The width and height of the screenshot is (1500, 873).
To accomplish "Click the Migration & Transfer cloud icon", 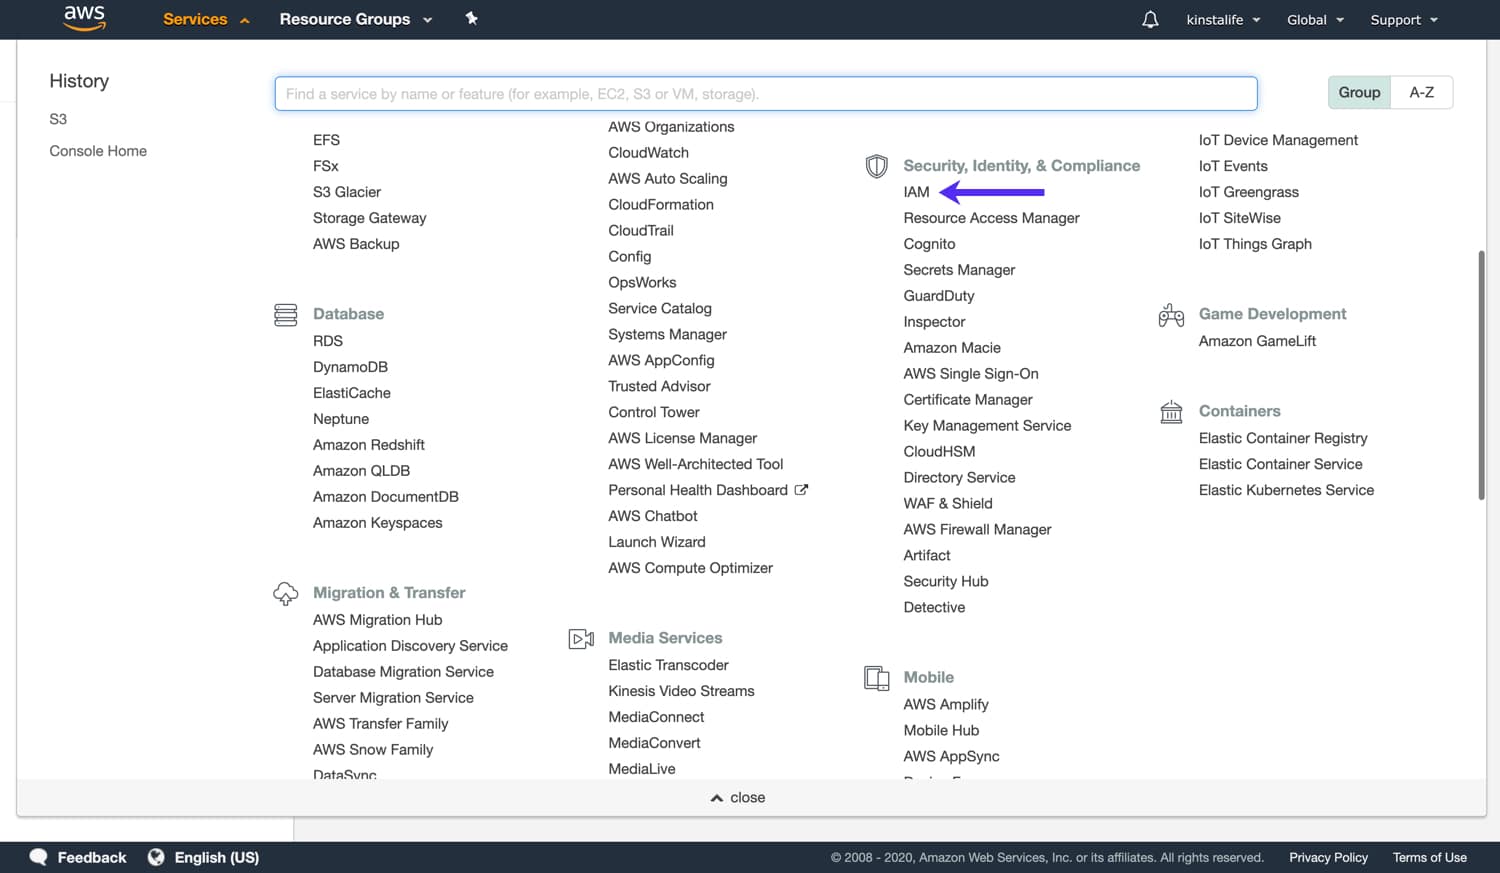I will click(x=285, y=592).
